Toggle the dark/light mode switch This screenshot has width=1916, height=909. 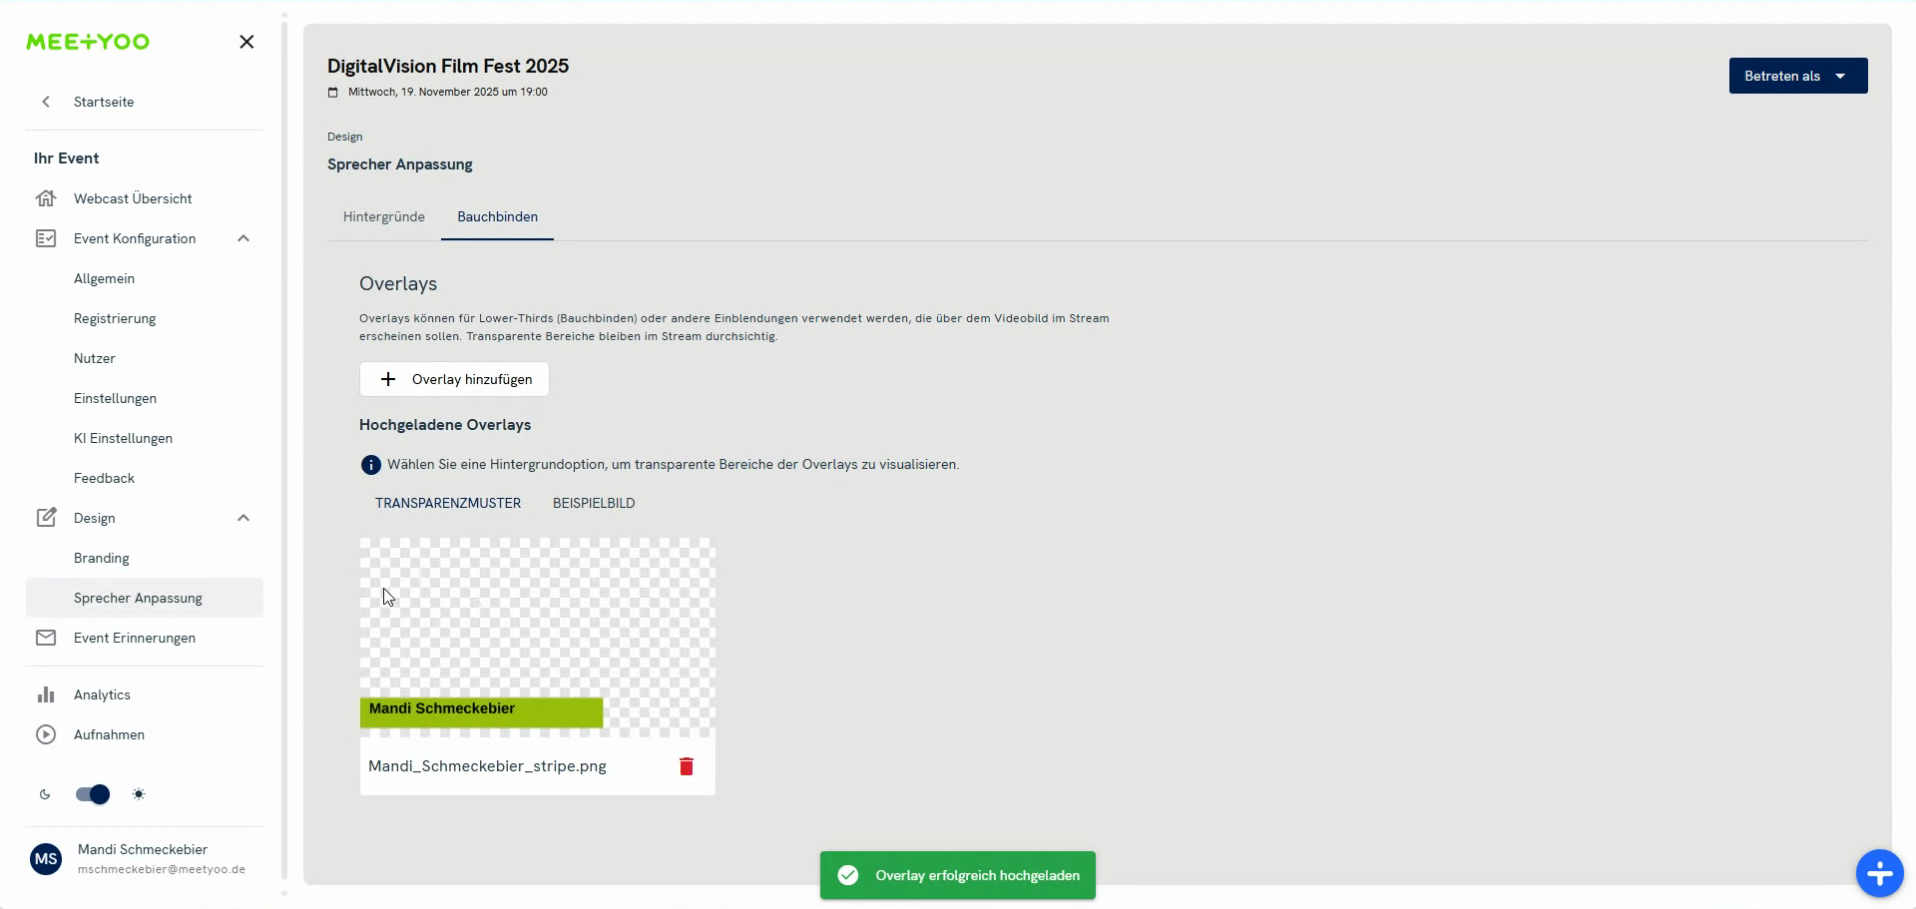[93, 794]
